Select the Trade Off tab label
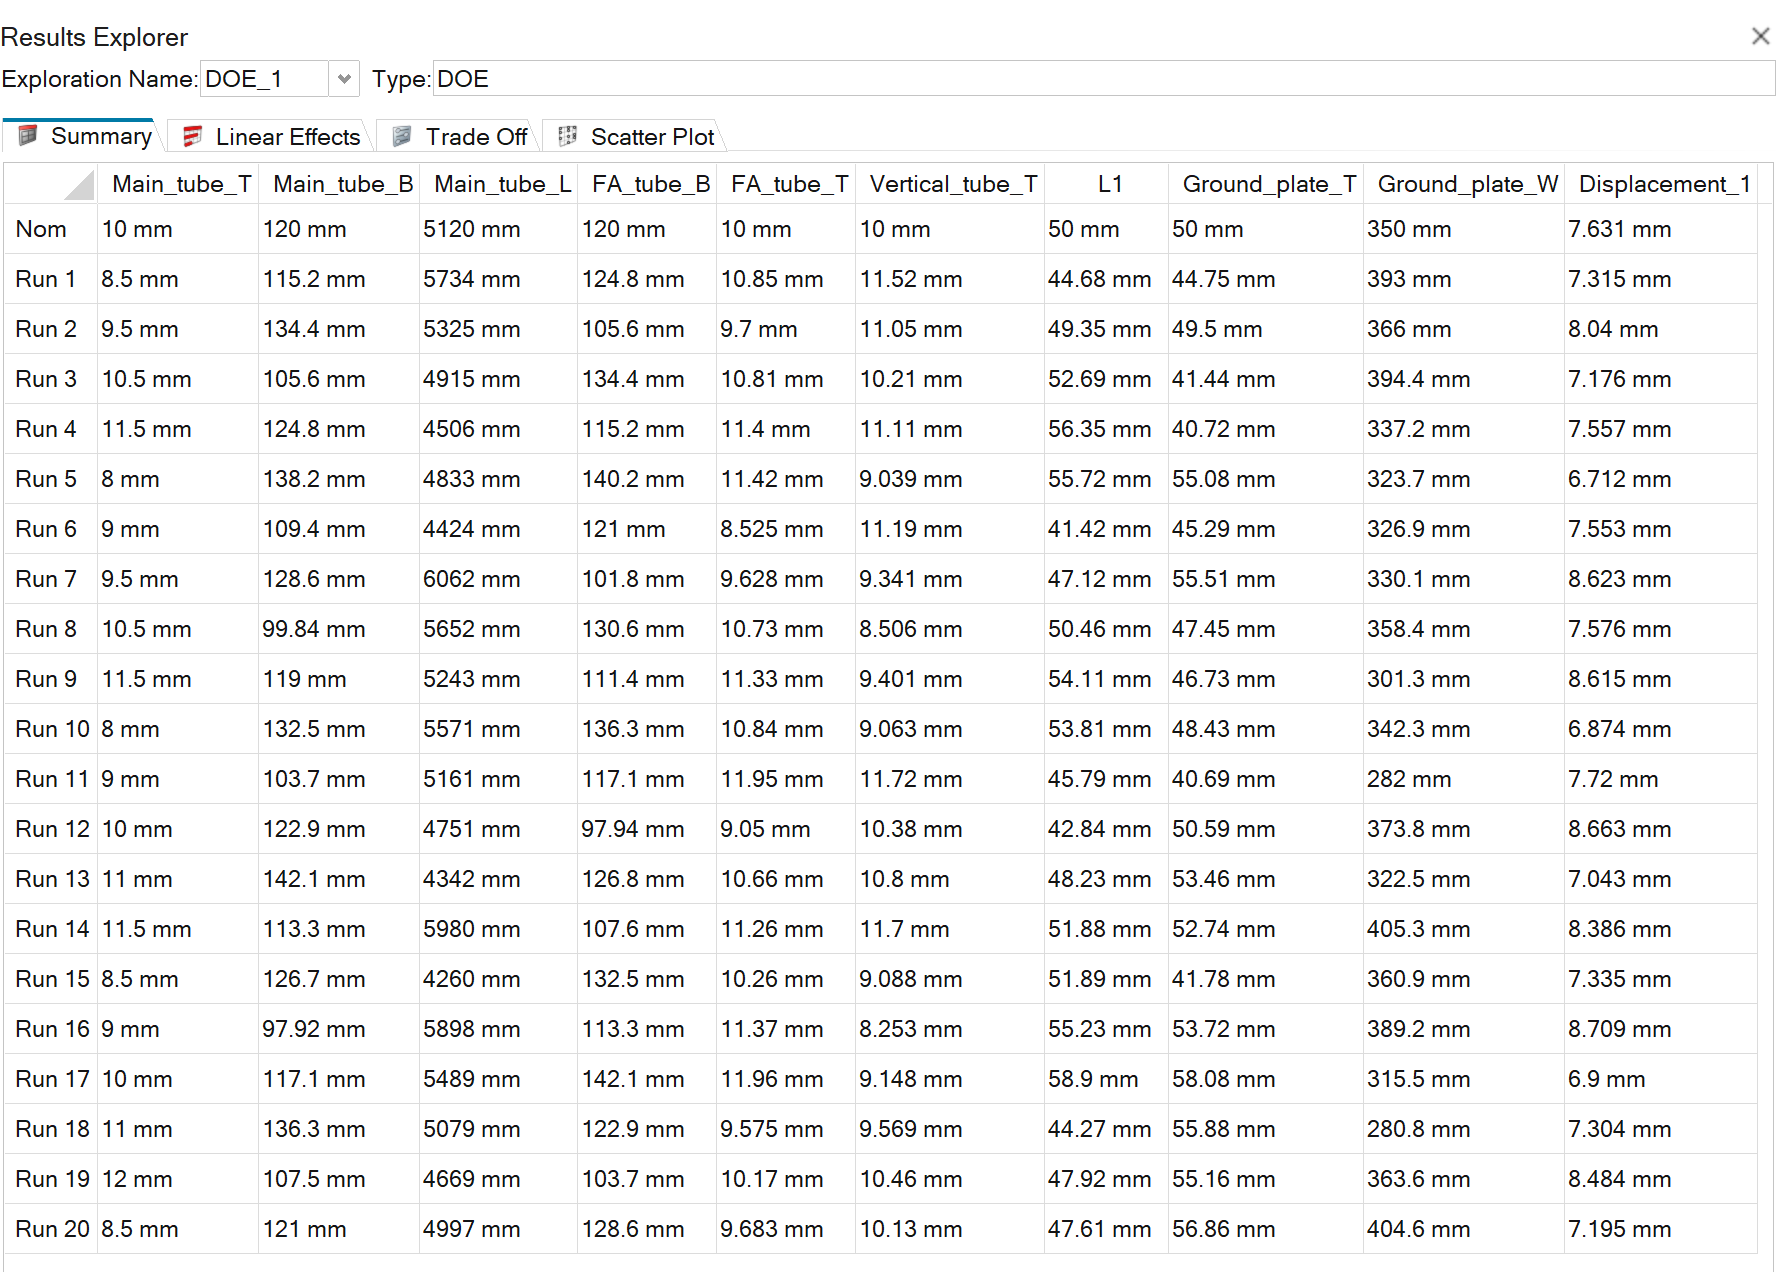Image resolution: width=1778 pixels, height=1272 pixels. (x=476, y=137)
